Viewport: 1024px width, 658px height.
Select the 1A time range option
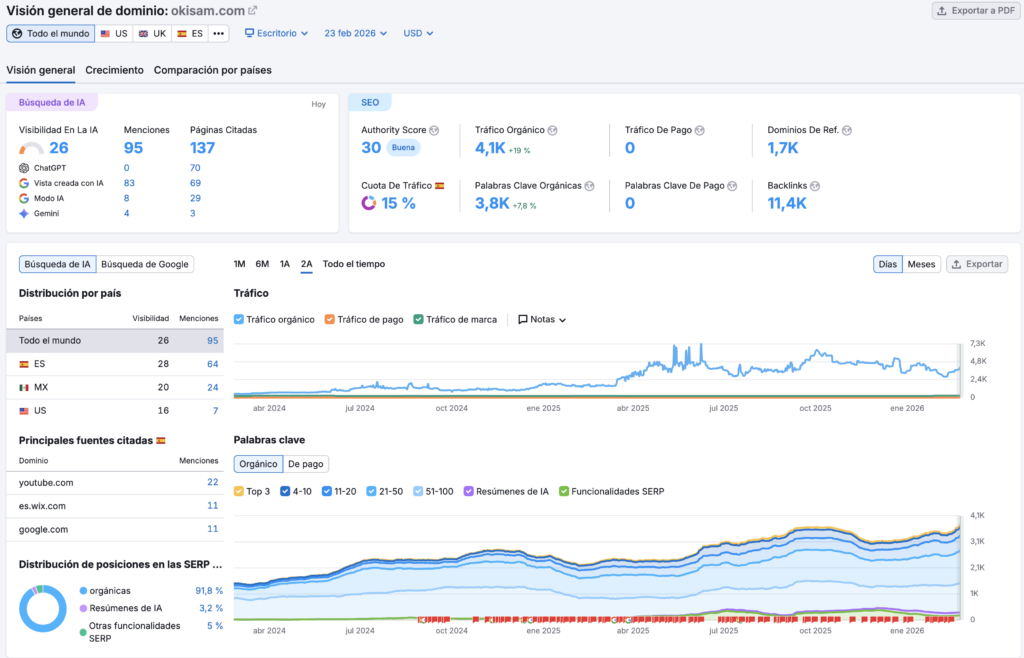pos(285,264)
